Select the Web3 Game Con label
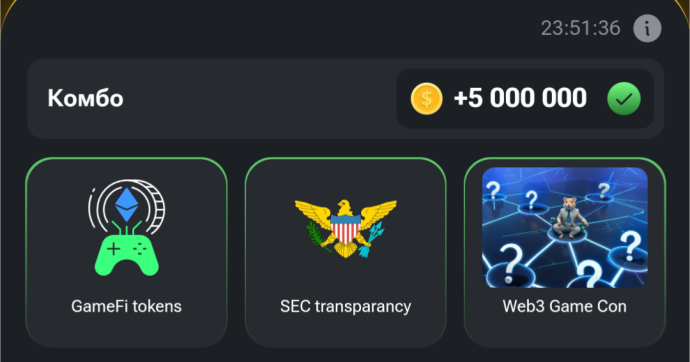This screenshot has height=362, width=690. pyautogui.click(x=565, y=306)
